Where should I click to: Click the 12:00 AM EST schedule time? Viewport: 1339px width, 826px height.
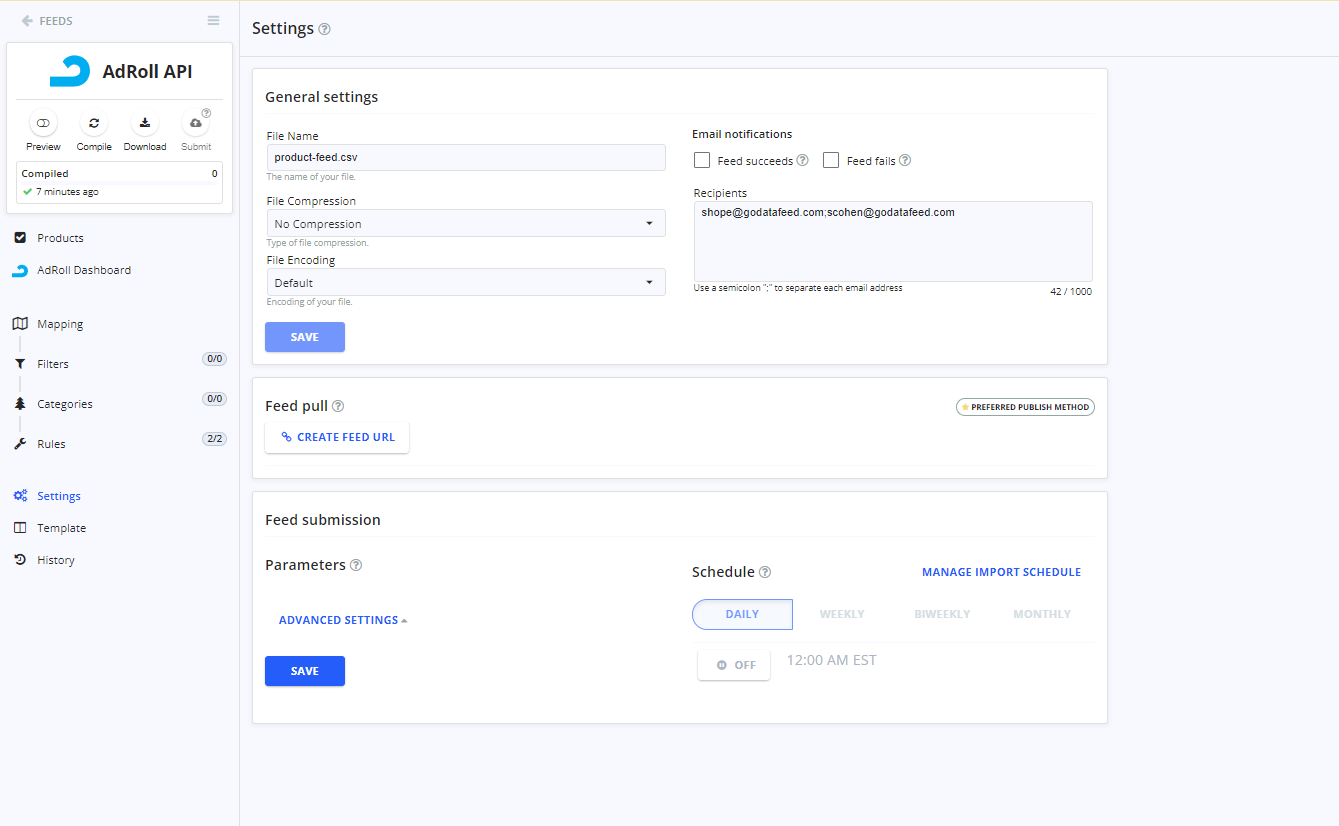tap(832, 660)
